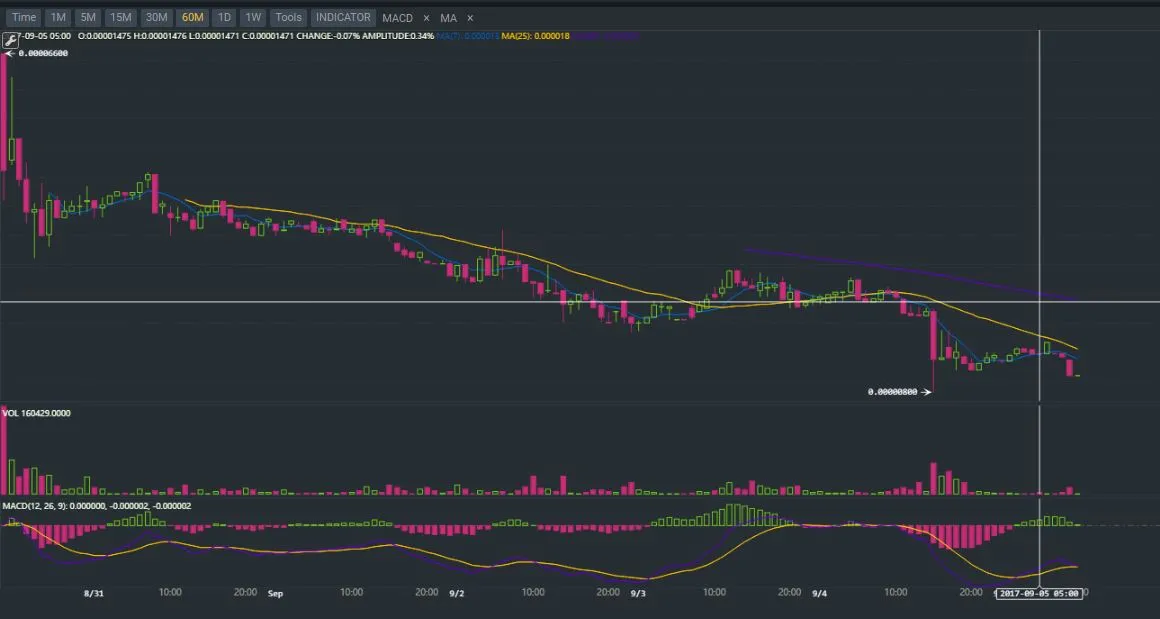Image resolution: width=1160 pixels, height=619 pixels.
Task: Open the INDICATOR menu
Action: click(x=343, y=17)
